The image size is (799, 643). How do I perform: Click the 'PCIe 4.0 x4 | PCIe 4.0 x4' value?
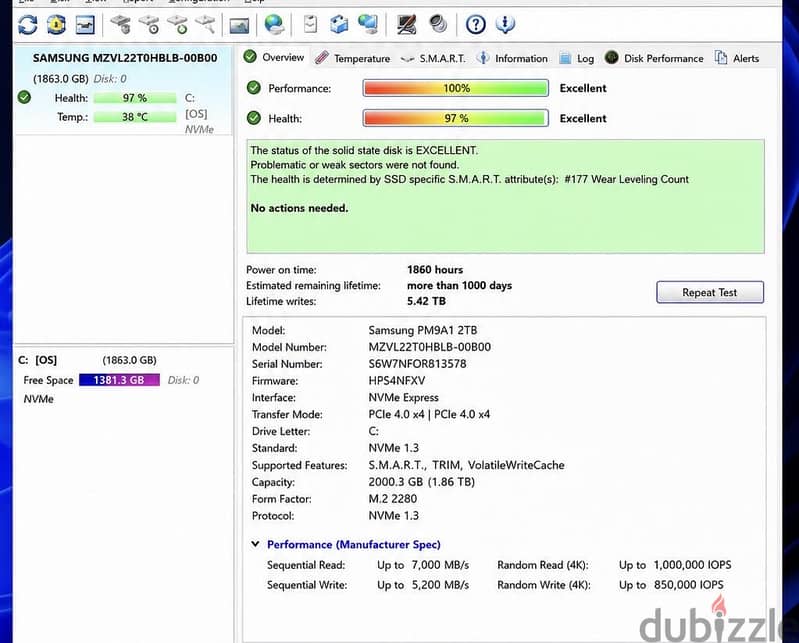click(x=429, y=414)
